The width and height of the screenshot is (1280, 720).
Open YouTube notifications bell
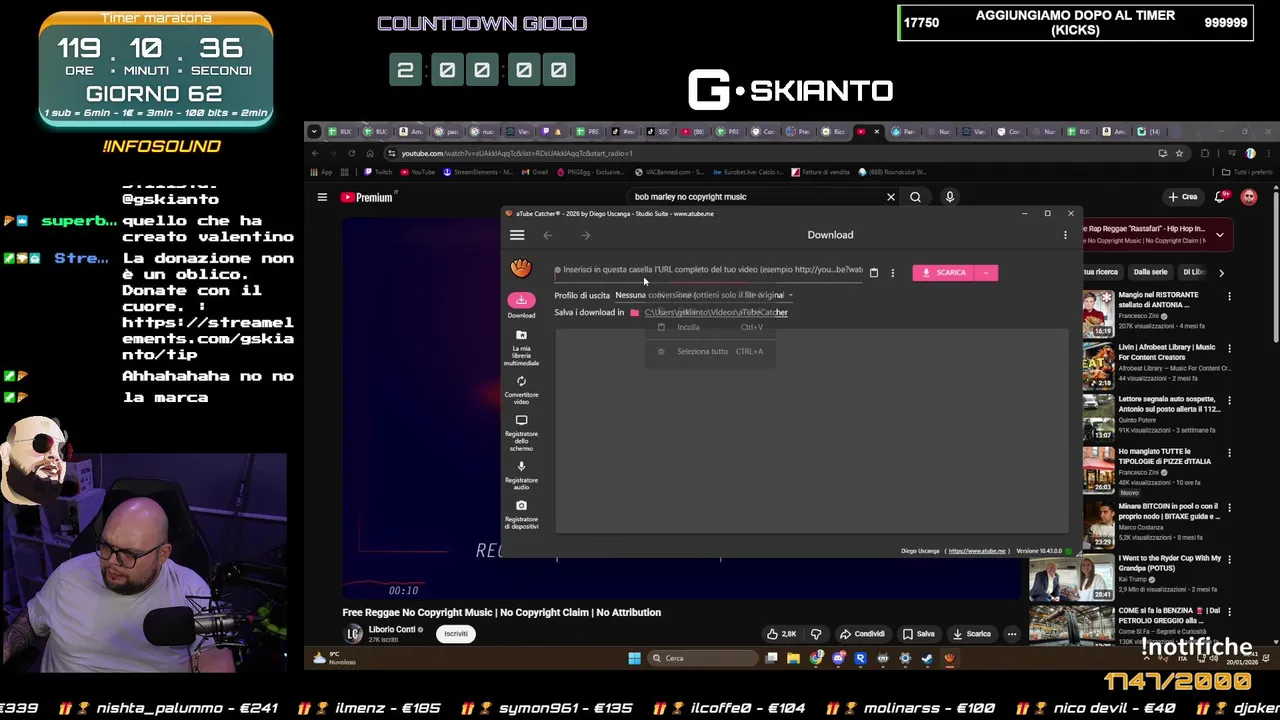click(x=1221, y=197)
